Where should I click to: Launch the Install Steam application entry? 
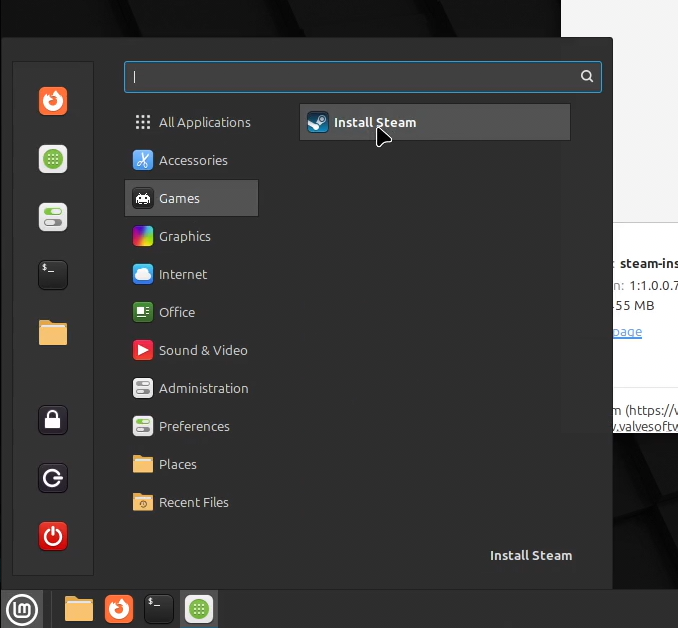click(435, 122)
